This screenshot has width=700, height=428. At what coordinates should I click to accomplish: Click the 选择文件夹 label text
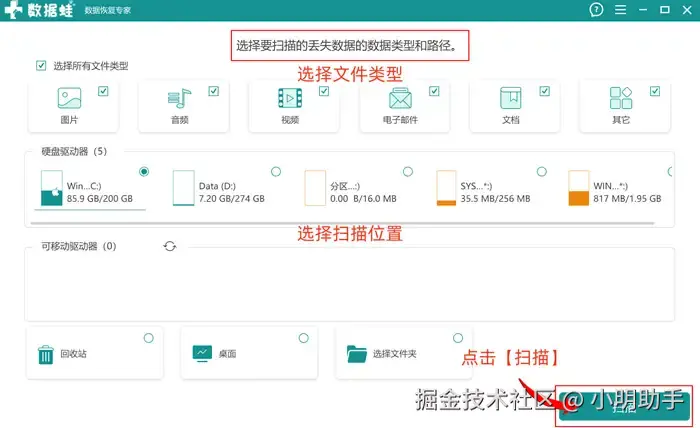pos(395,354)
